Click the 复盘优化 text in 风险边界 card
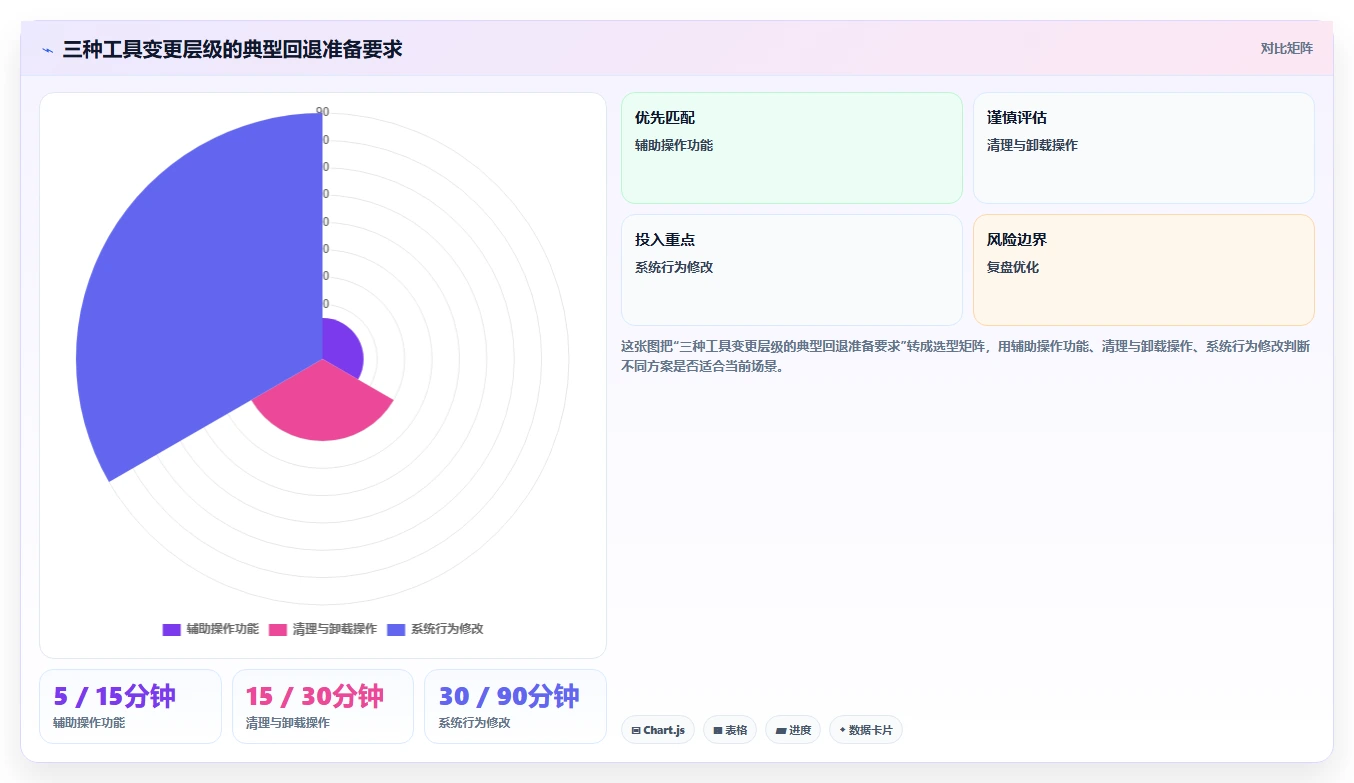1354x783 pixels. point(1013,267)
